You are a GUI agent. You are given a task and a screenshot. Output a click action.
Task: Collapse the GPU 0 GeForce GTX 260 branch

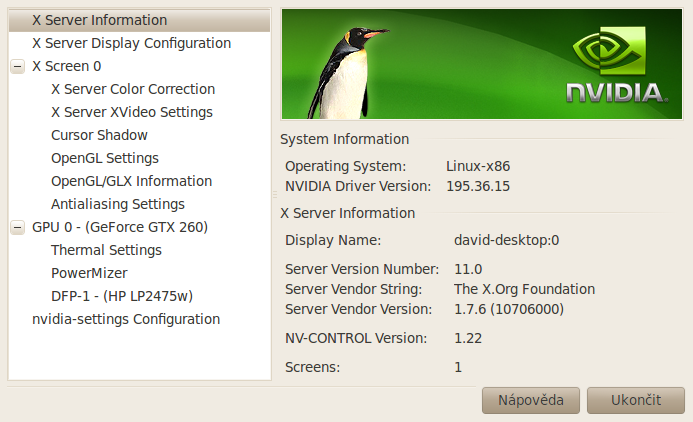(x=18, y=227)
